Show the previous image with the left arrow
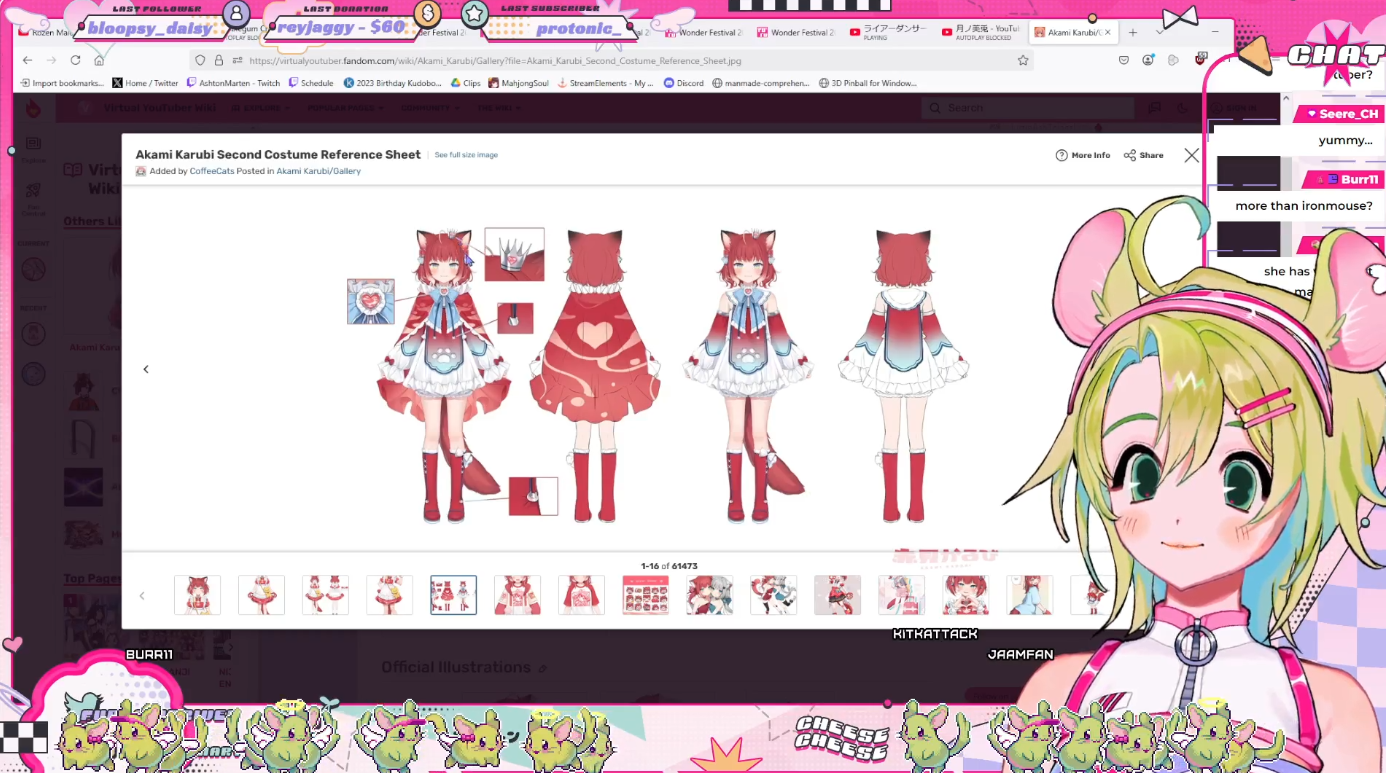This screenshot has height=773, width=1386. 146,369
